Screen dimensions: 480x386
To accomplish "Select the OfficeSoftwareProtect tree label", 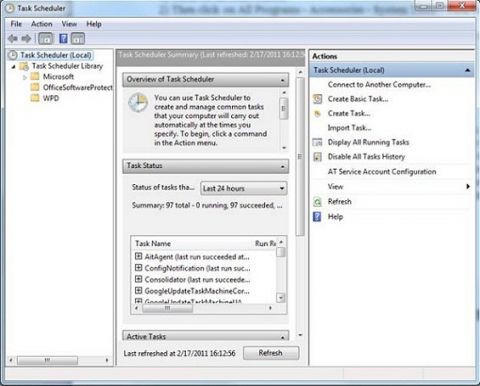I will coord(78,87).
